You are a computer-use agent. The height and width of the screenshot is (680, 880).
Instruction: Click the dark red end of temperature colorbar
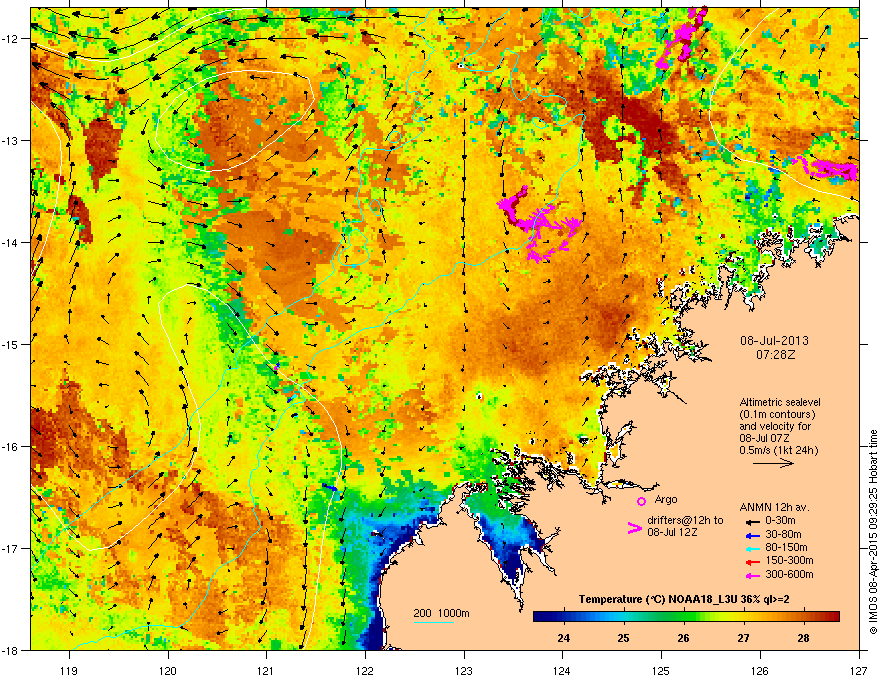coord(835,616)
